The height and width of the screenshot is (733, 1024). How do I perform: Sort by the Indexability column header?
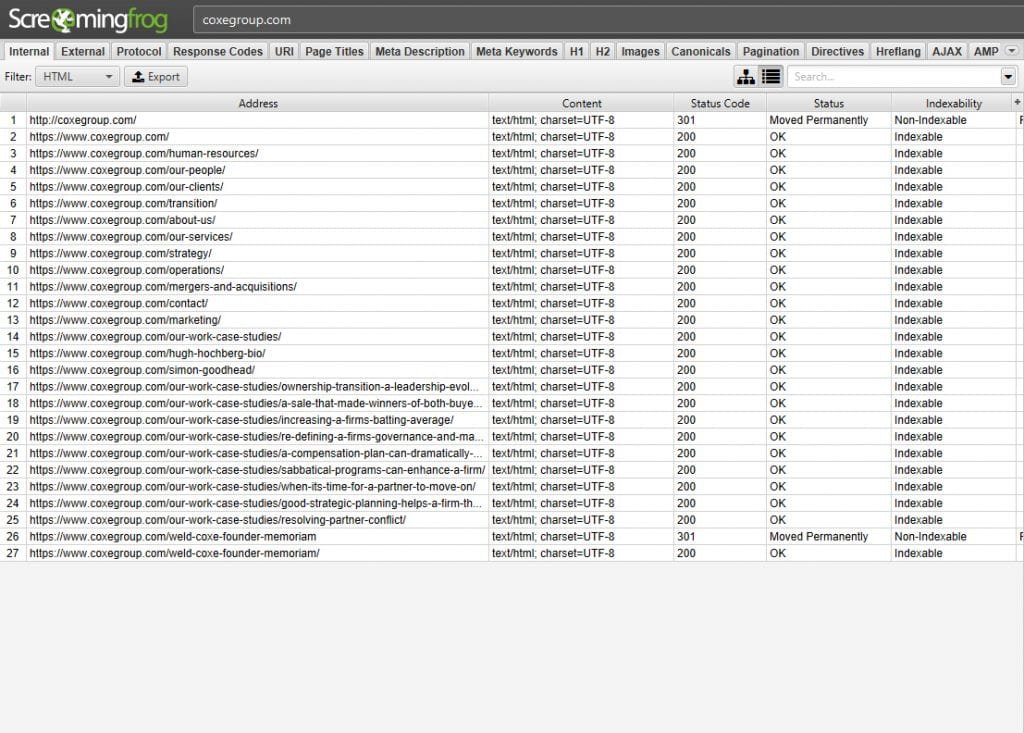pyautogui.click(x=953, y=103)
